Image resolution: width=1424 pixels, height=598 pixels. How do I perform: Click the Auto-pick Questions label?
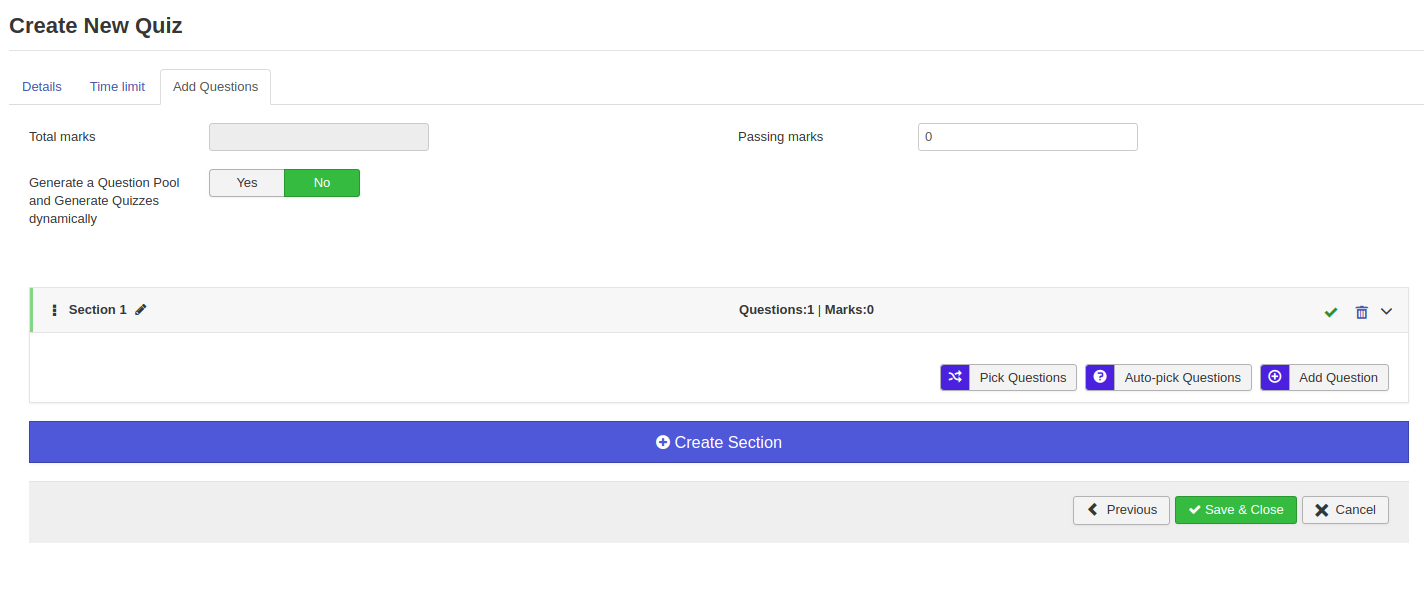tap(1182, 377)
